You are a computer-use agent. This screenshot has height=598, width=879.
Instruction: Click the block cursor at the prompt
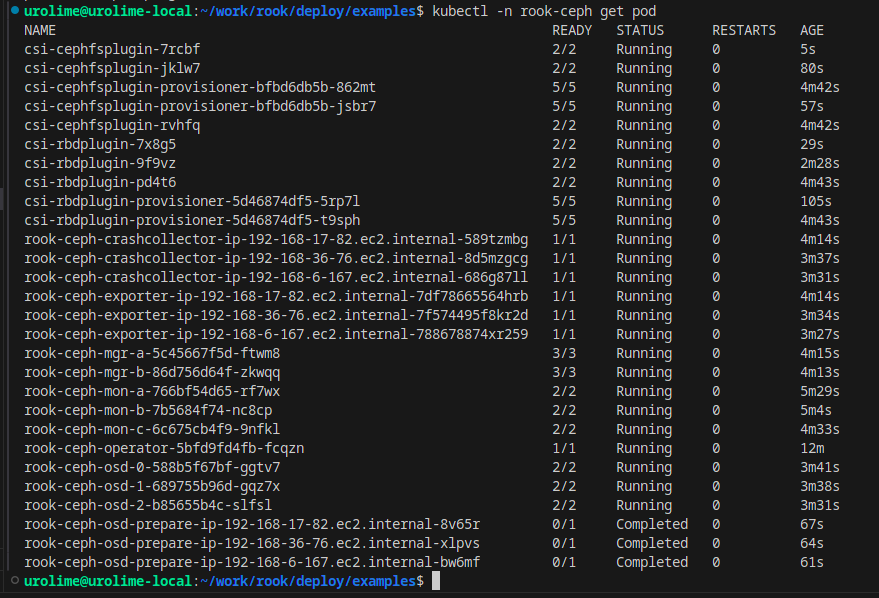(434, 581)
